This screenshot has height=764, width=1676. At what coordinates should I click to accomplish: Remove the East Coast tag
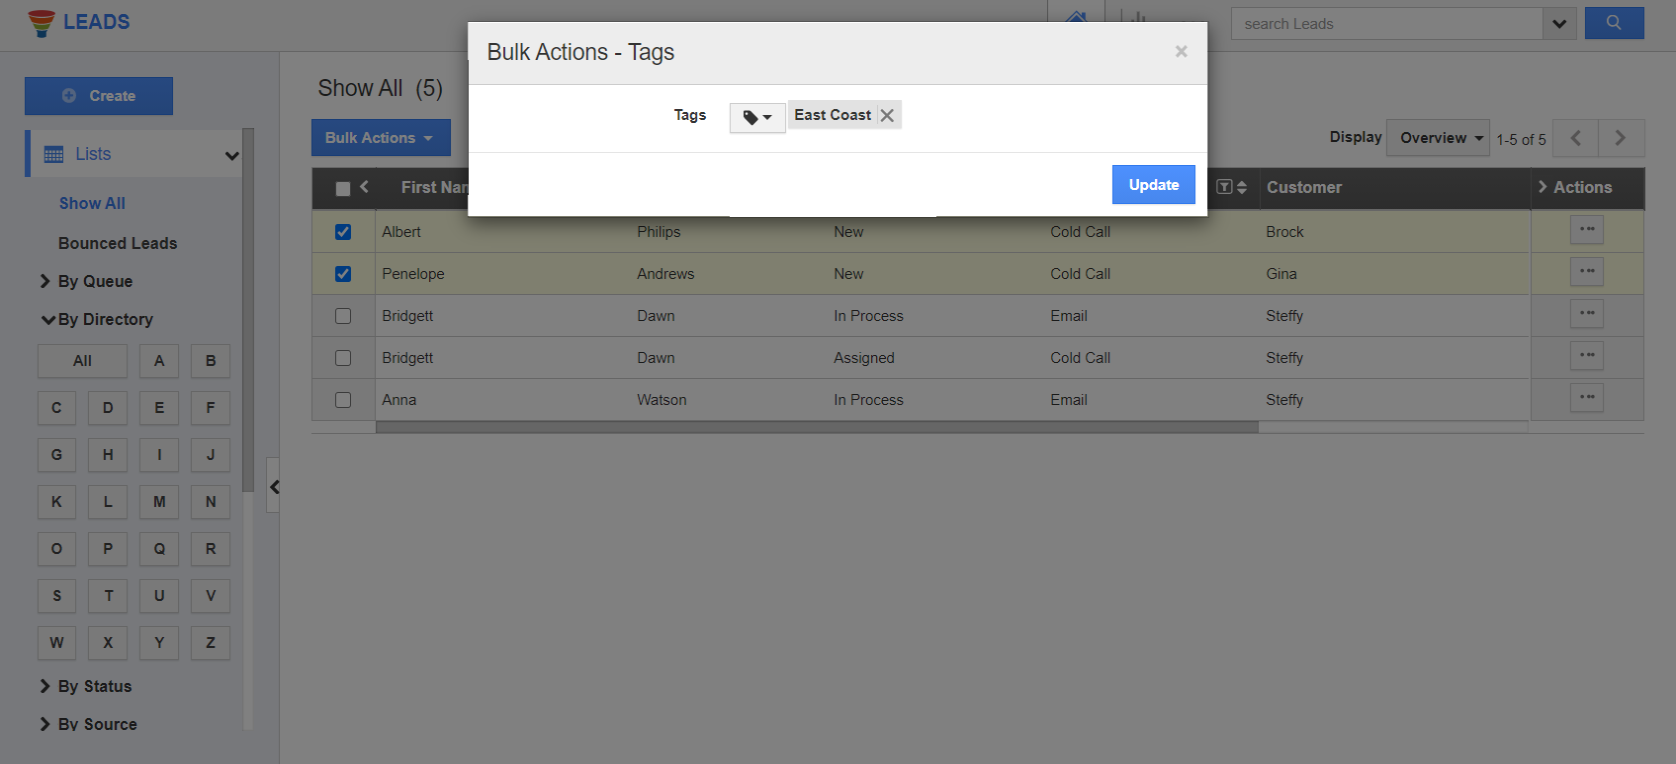pyautogui.click(x=887, y=115)
